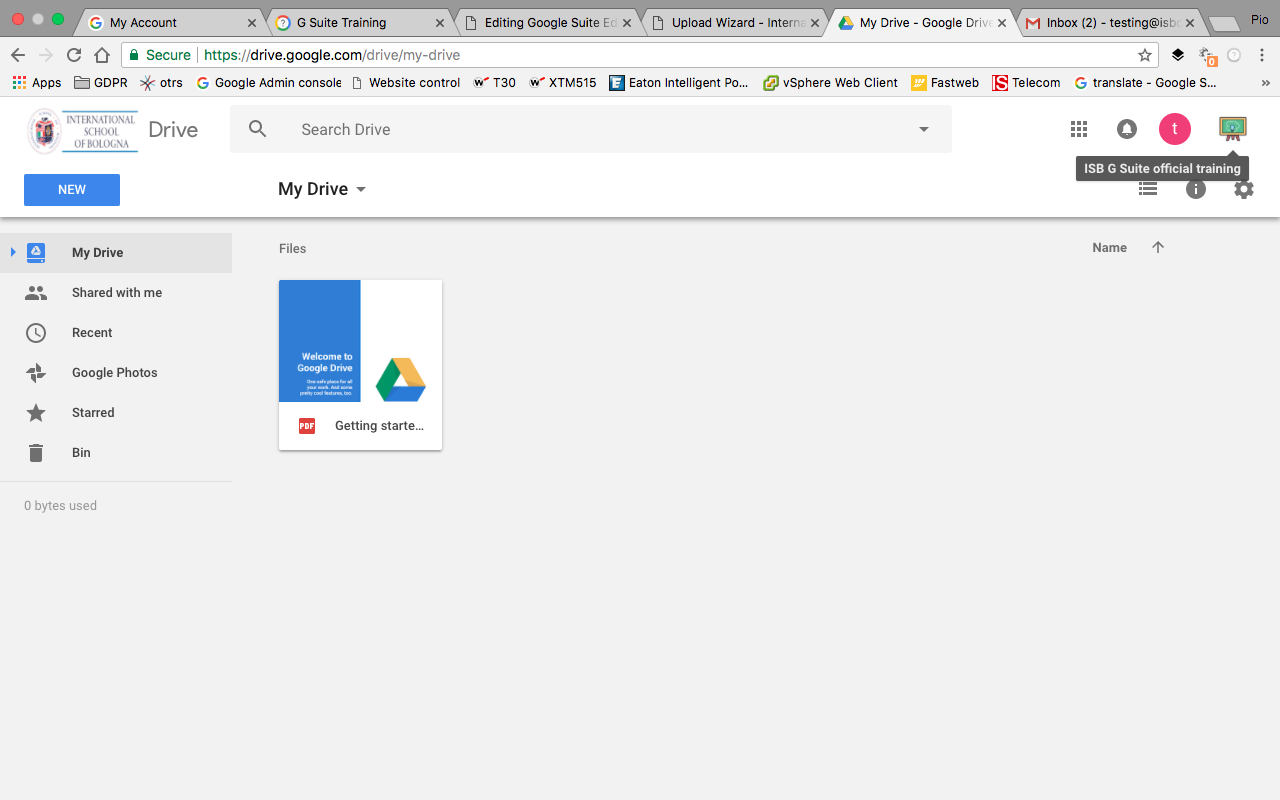Click the Name sort column header

click(1109, 248)
